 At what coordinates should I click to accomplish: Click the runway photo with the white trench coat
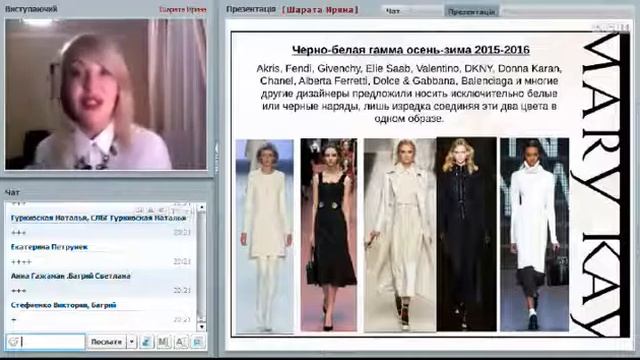[x=400, y=235]
